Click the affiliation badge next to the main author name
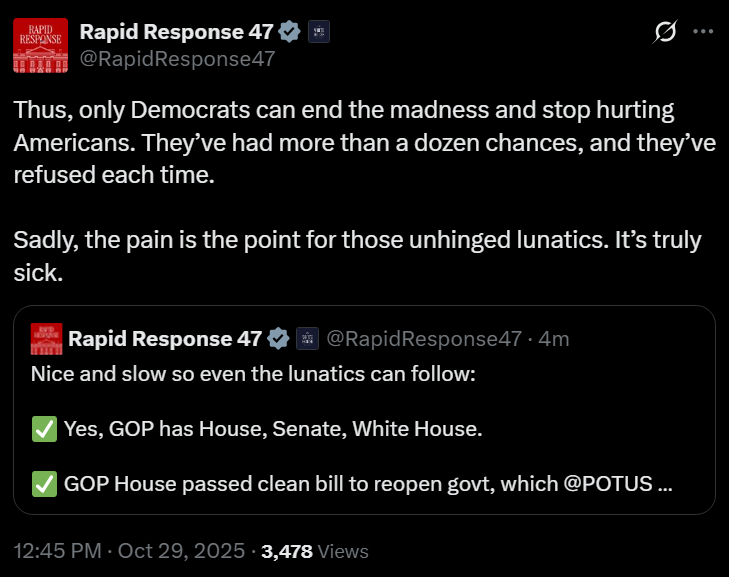The image size is (729, 577). (319, 32)
